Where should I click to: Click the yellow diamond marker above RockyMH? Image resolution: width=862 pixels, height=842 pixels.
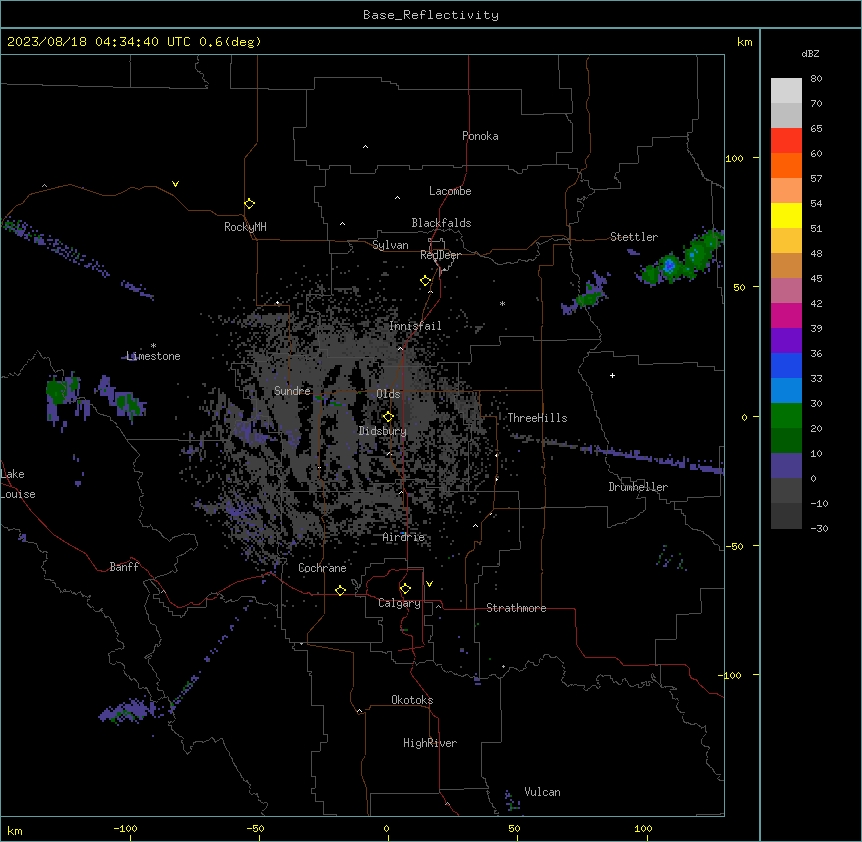coord(249,204)
